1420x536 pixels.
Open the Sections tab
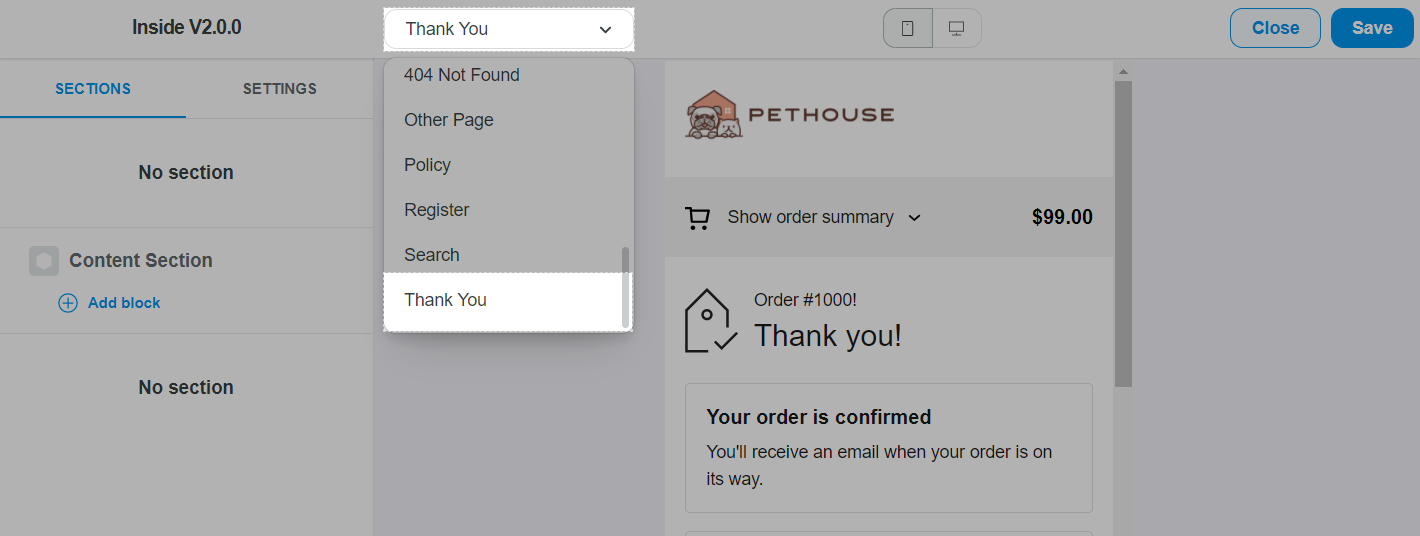pyautogui.click(x=93, y=89)
